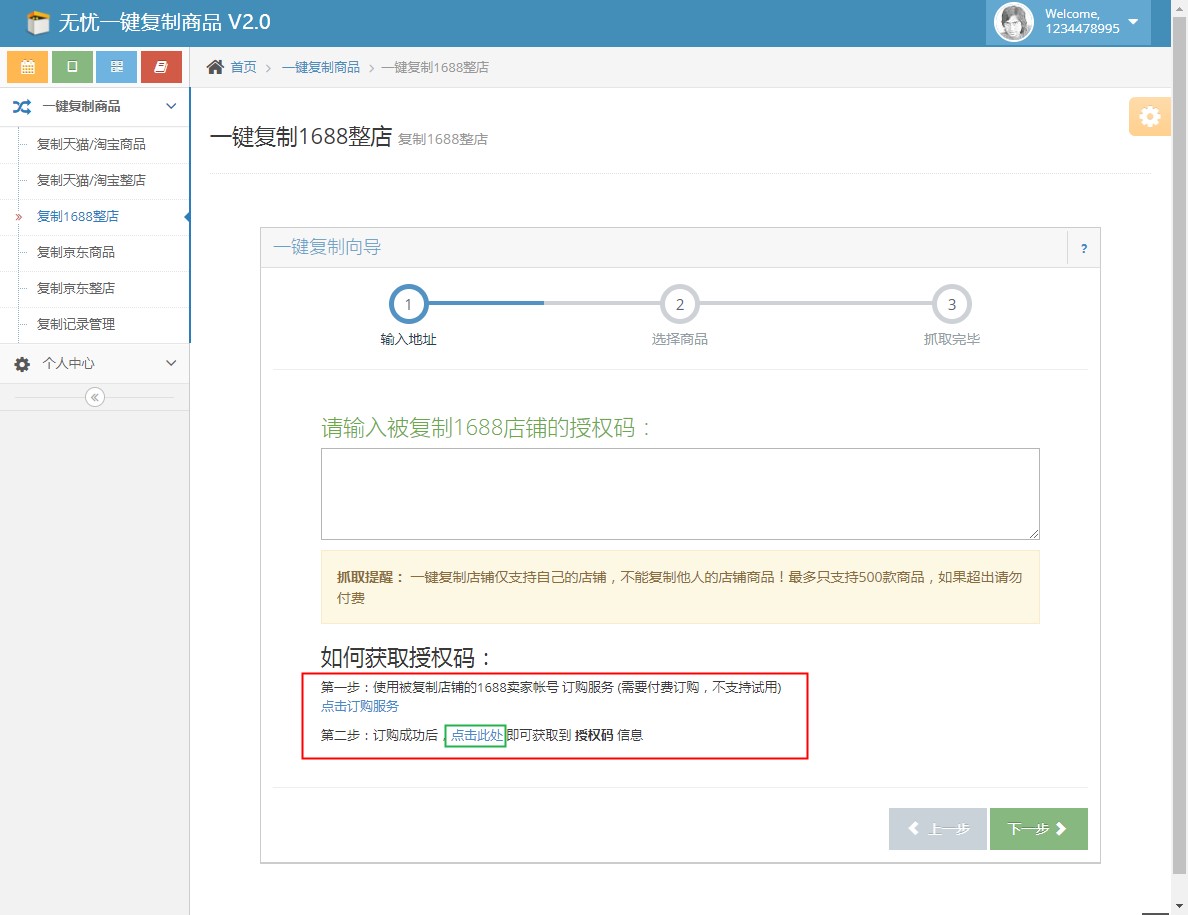Click the home icon in breadcrumb

point(215,67)
